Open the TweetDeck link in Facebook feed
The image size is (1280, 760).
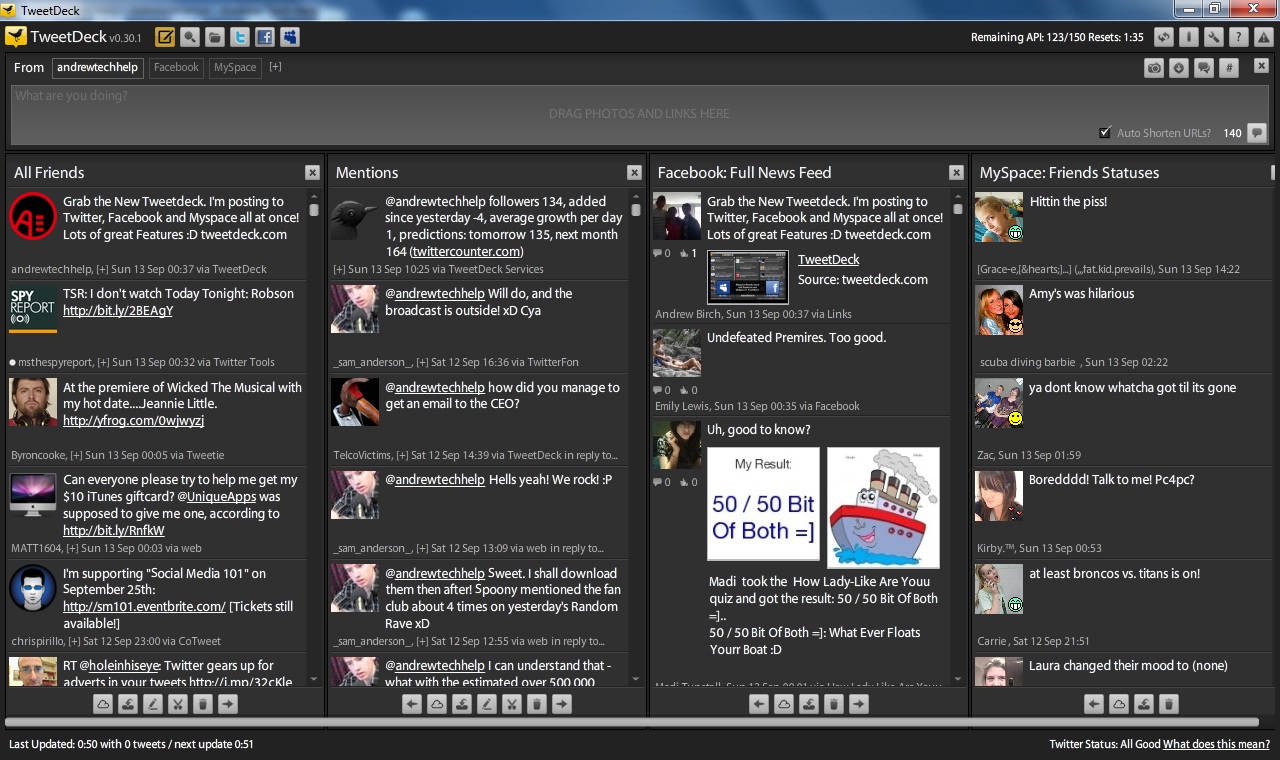point(828,260)
